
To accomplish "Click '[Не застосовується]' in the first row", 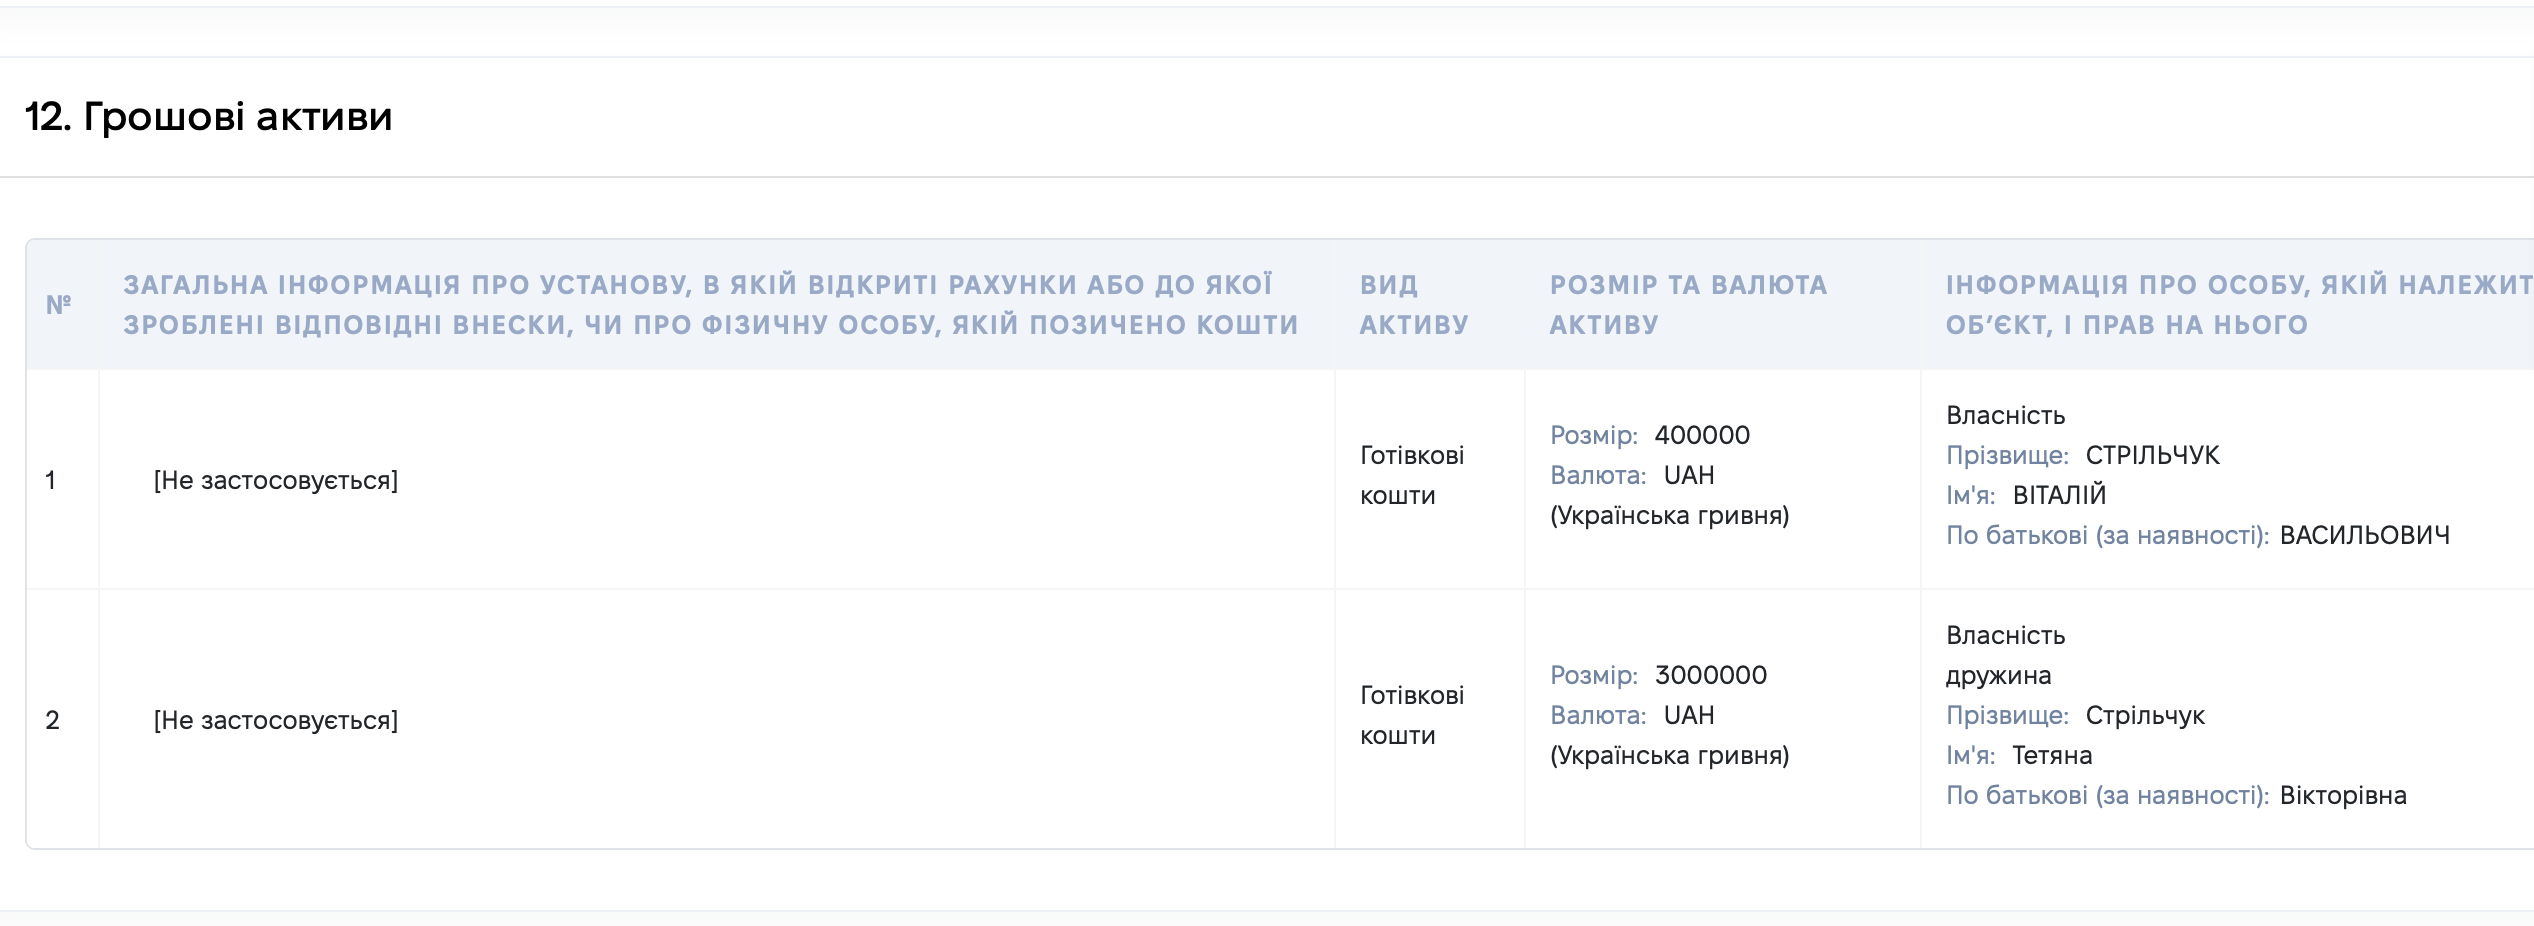I will click(276, 481).
